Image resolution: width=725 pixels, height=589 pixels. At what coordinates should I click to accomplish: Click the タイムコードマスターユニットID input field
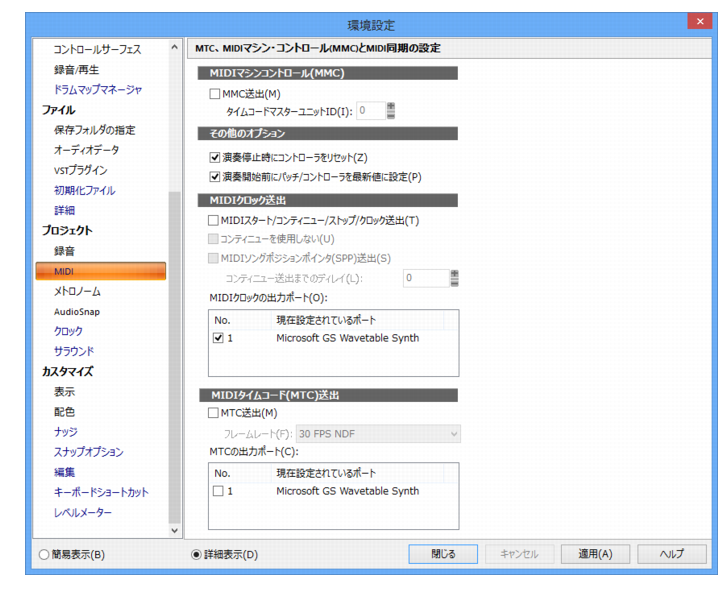371,110
